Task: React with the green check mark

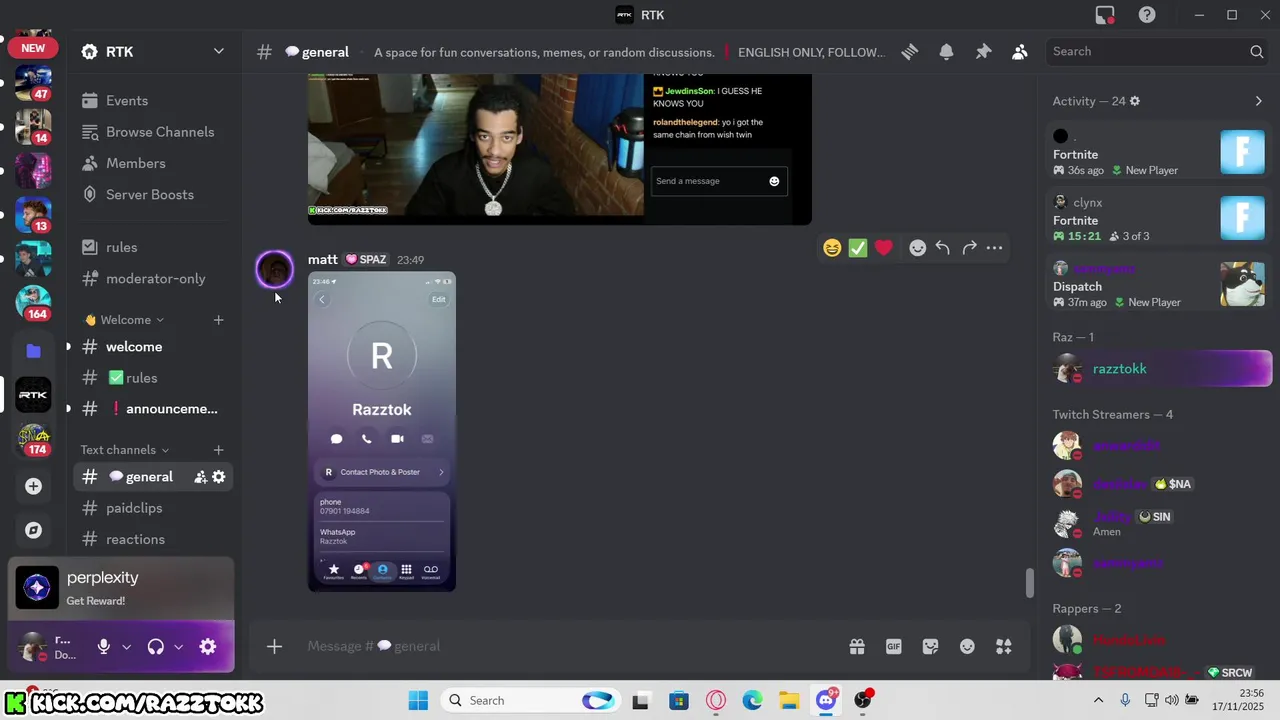Action: point(858,248)
